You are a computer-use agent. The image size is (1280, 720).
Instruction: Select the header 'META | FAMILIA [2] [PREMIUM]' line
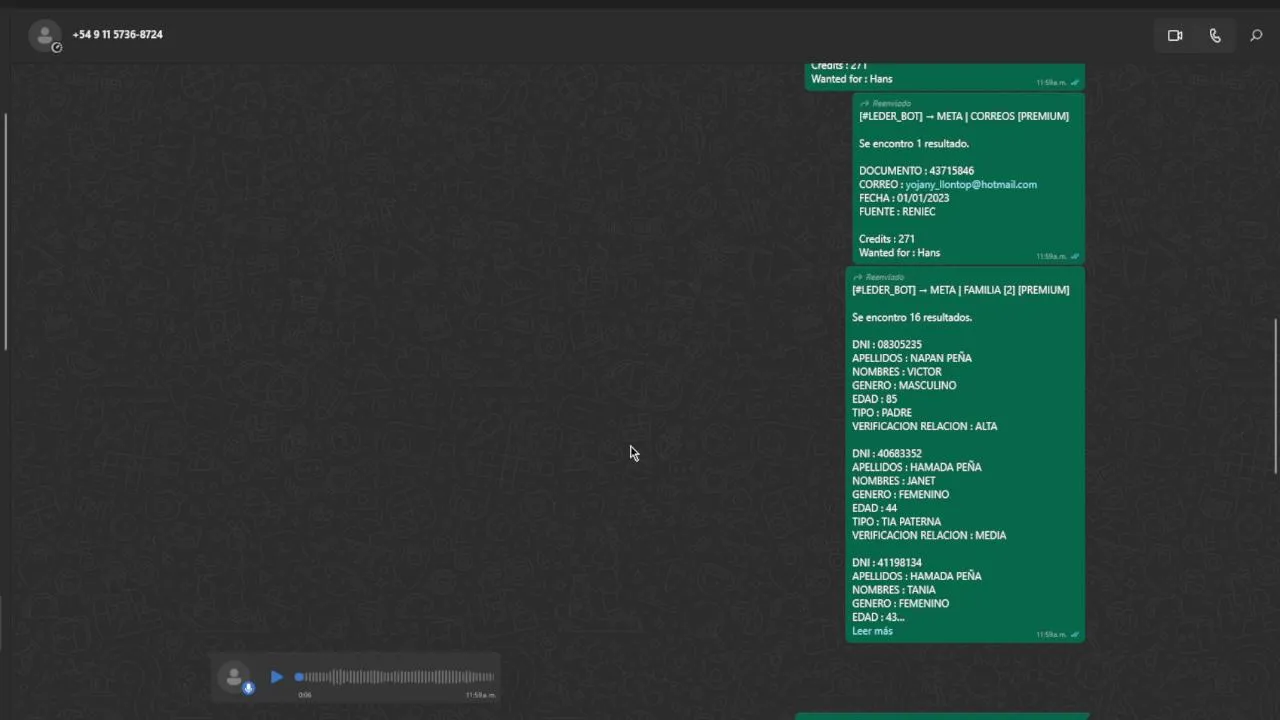(x=960, y=290)
